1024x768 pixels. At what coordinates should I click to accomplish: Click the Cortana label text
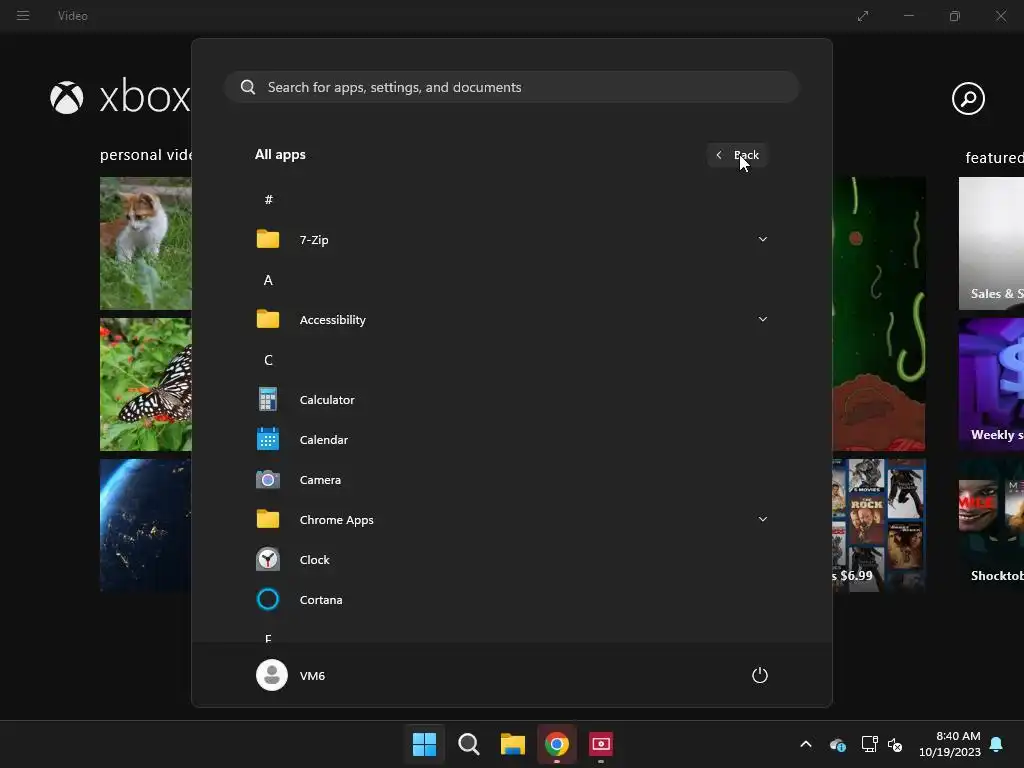(x=321, y=600)
